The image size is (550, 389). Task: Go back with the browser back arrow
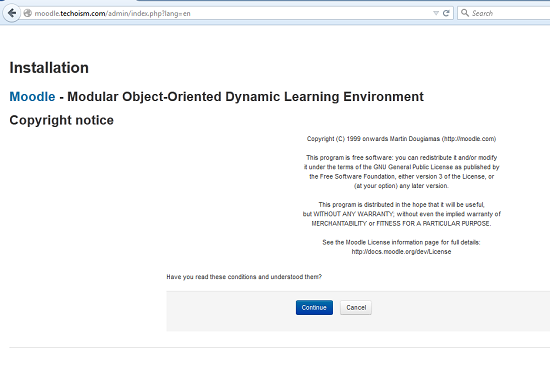tap(12, 13)
